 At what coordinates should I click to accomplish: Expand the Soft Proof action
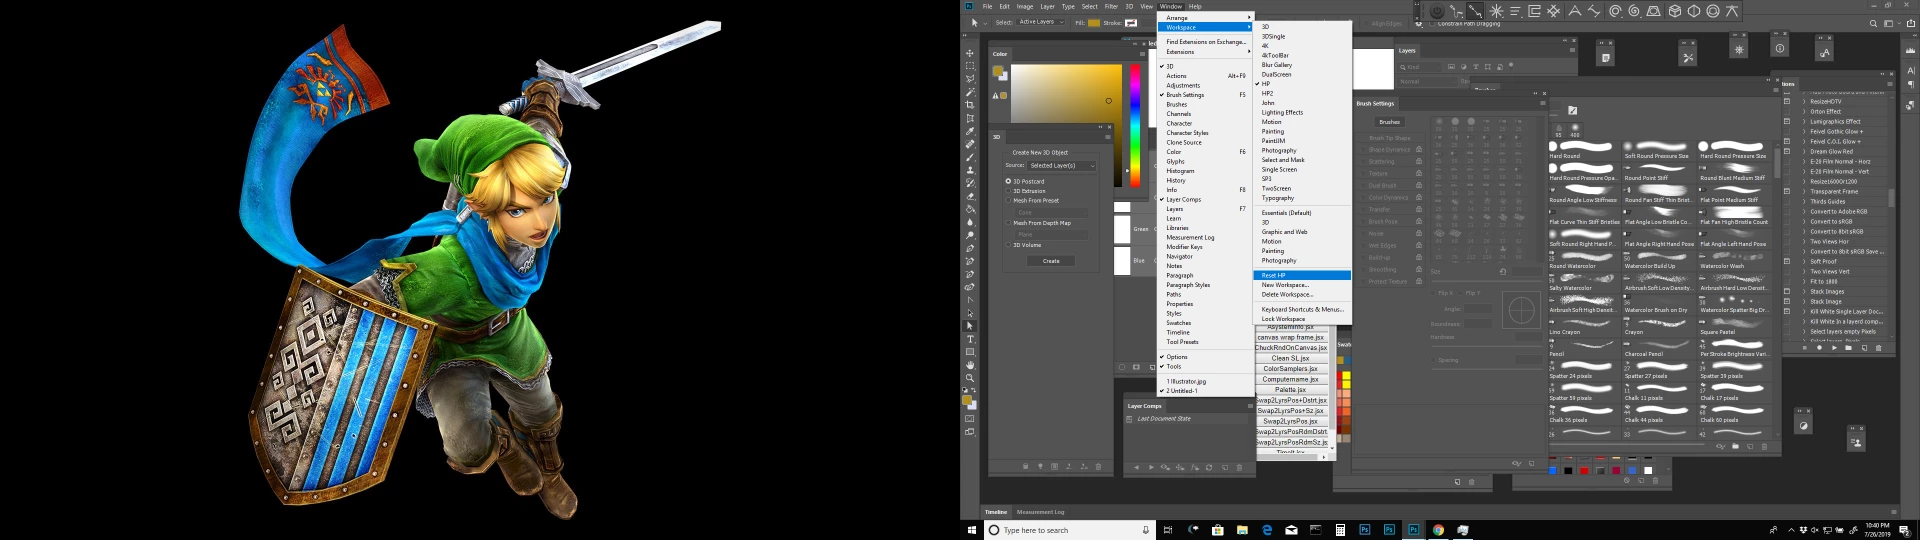[1805, 261]
